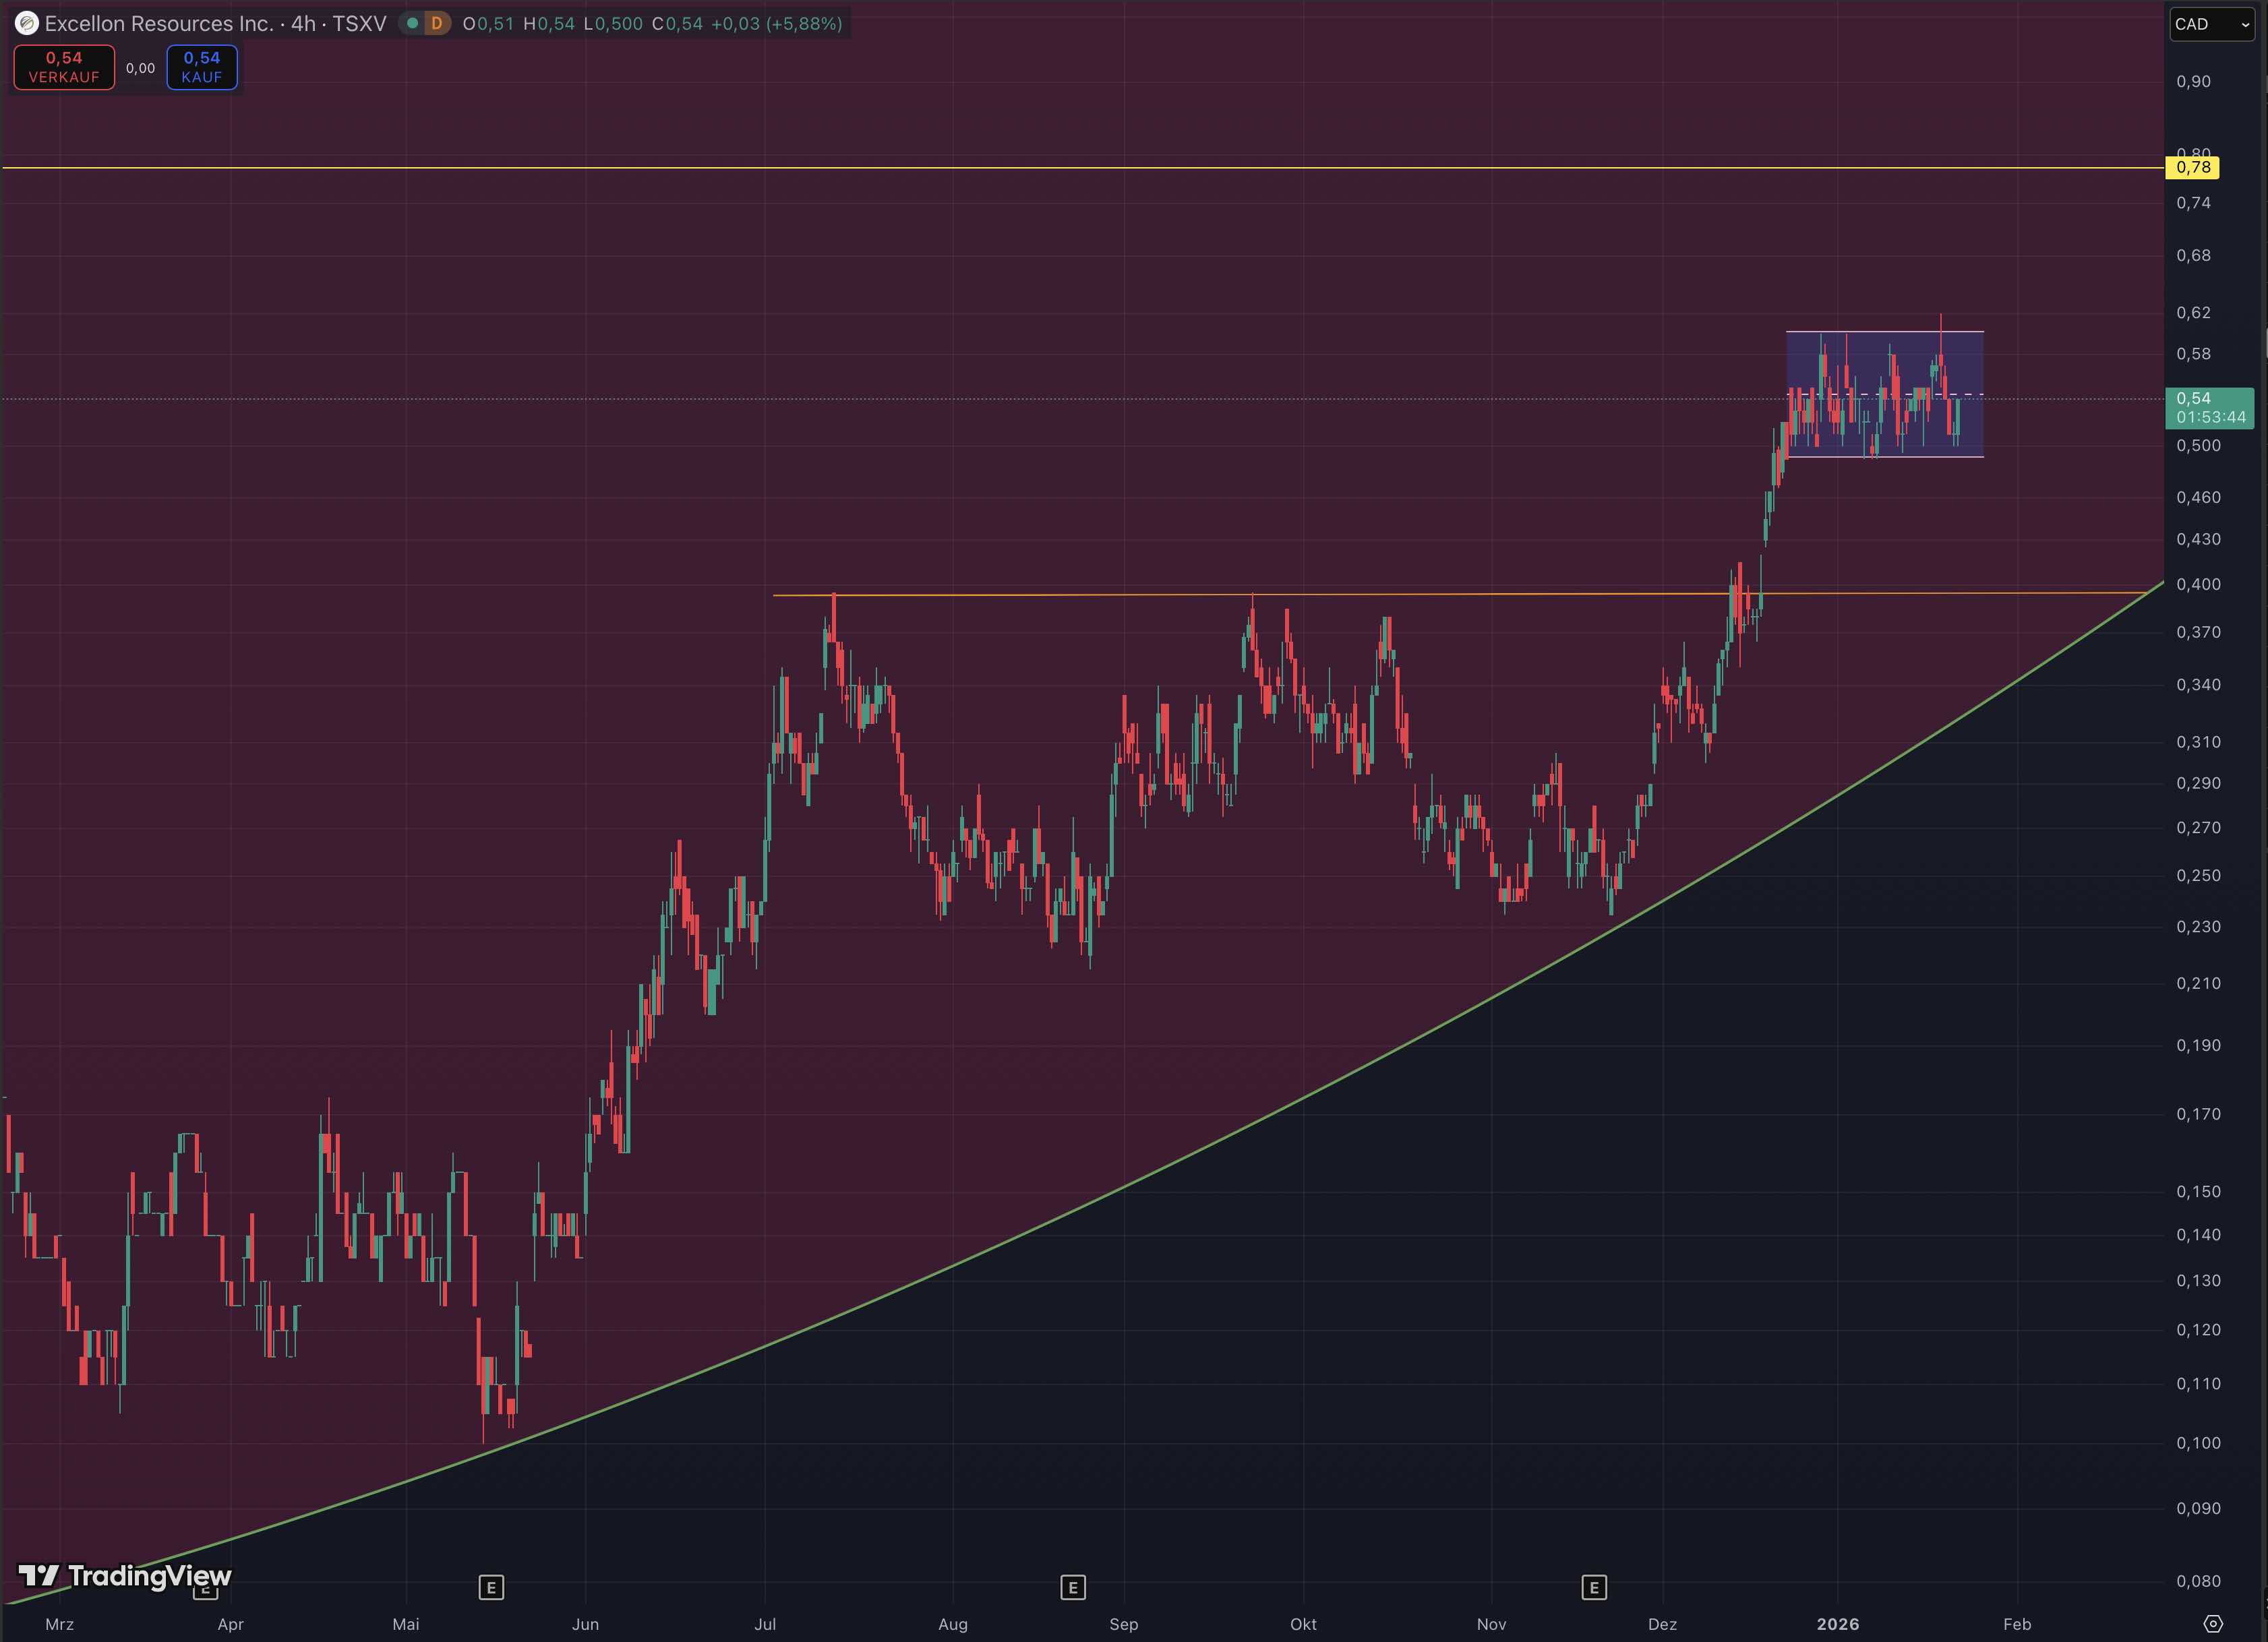Click the TradingView logo

click(125, 1576)
